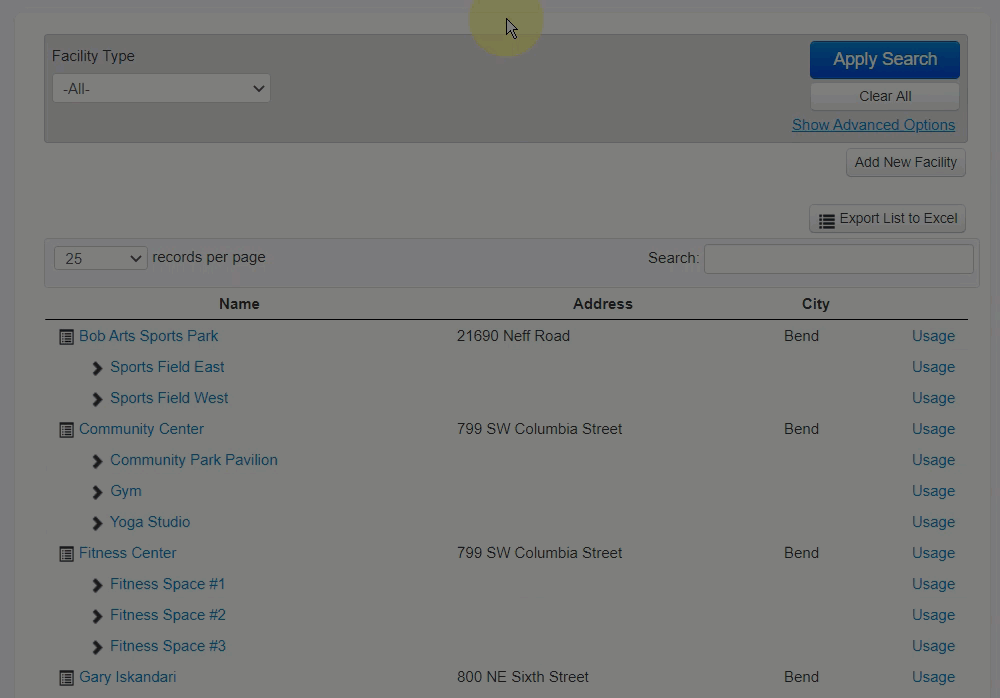Open the Community Park Pavilion link
The image size is (1000, 698).
pos(193,460)
